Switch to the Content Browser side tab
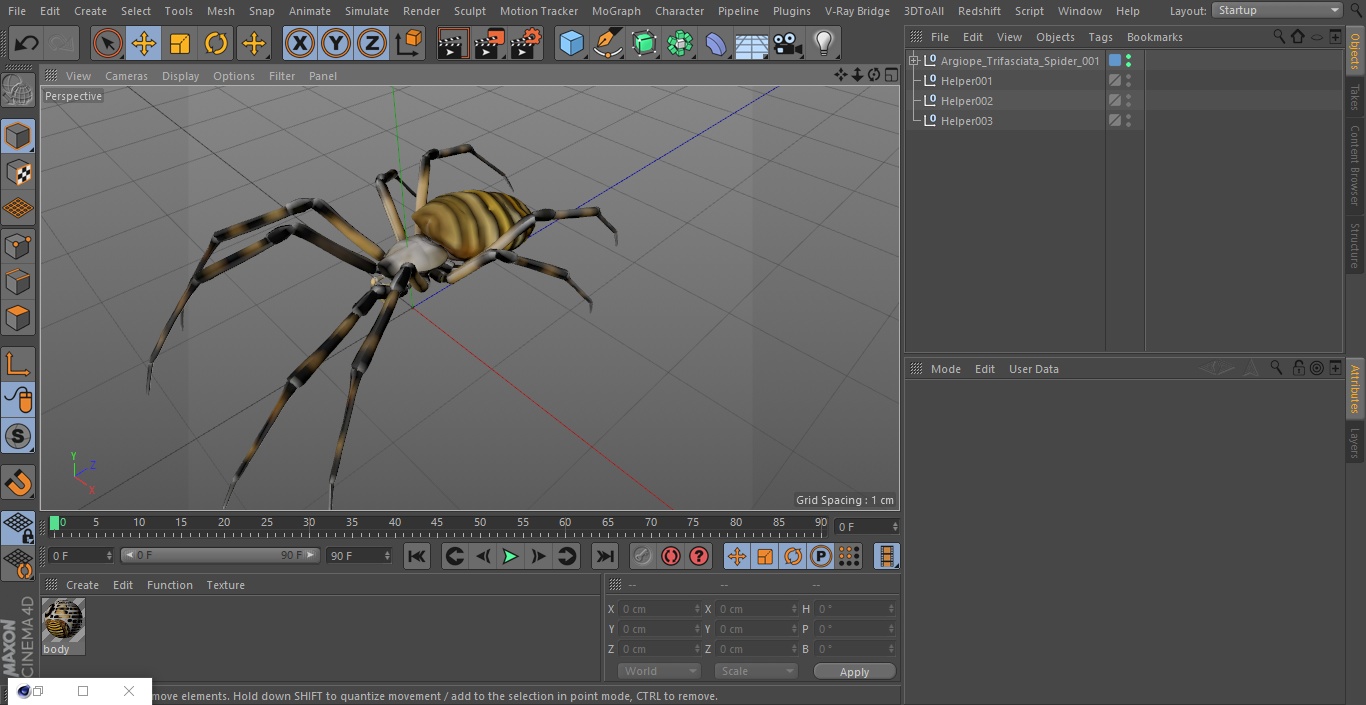The image size is (1366, 705). pyautogui.click(x=1355, y=165)
